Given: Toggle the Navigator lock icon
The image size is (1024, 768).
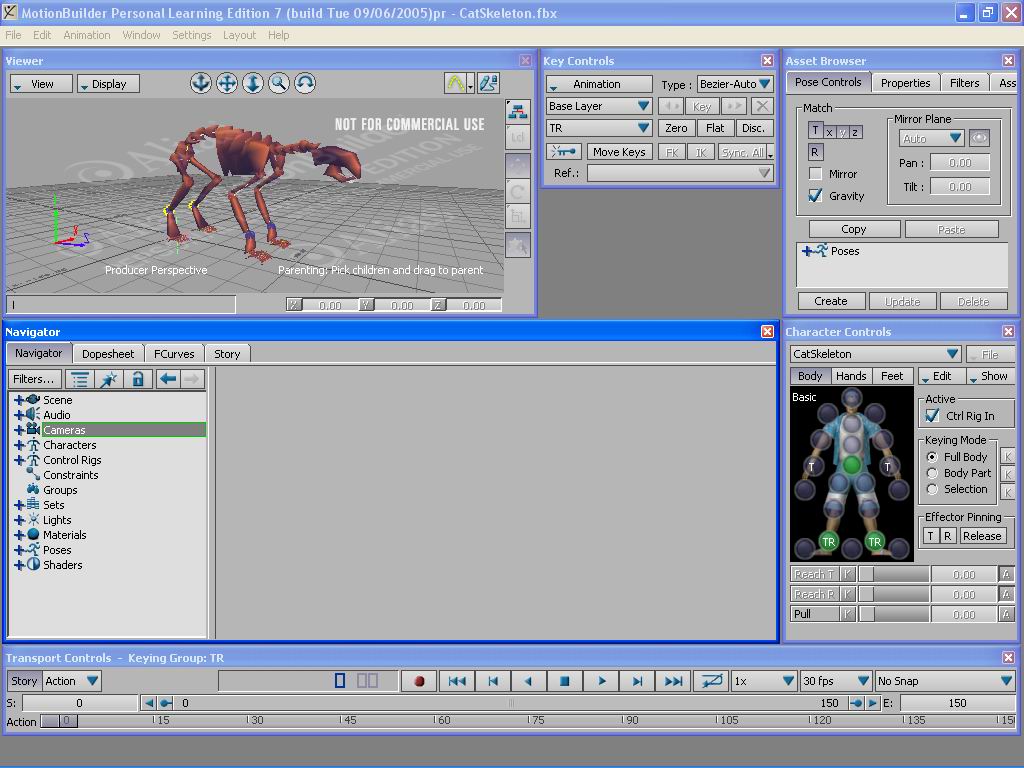Looking at the screenshot, I should (x=138, y=379).
